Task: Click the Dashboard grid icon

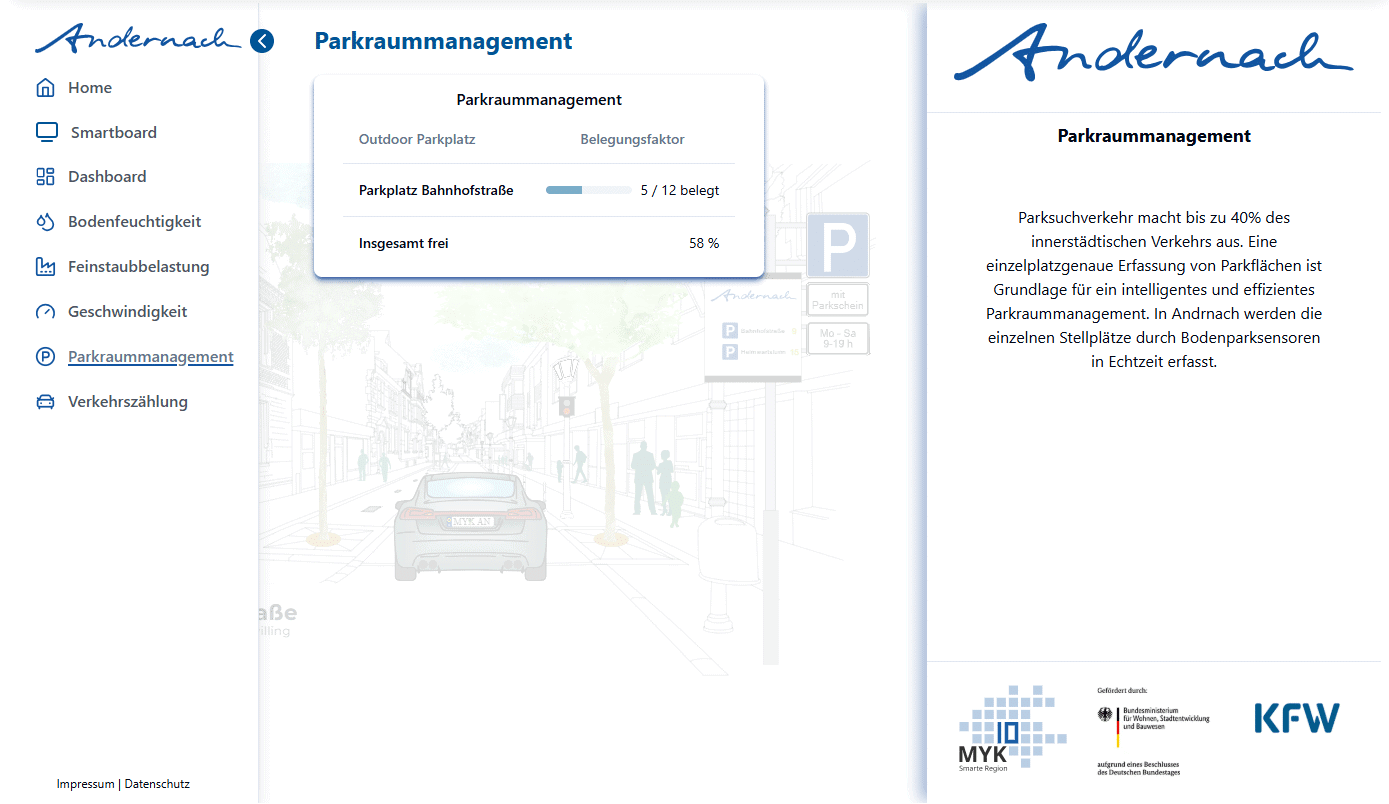Action: click(45, 177)
